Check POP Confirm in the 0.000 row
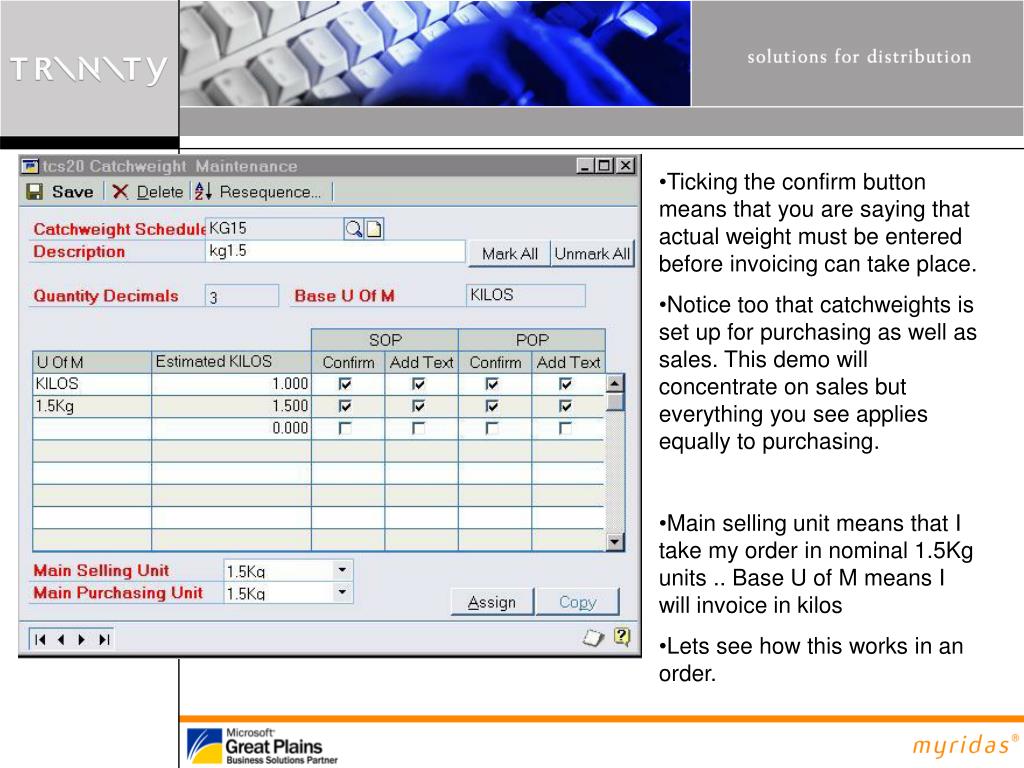Viewport: 1024px width, 768px height. (492, 428)
